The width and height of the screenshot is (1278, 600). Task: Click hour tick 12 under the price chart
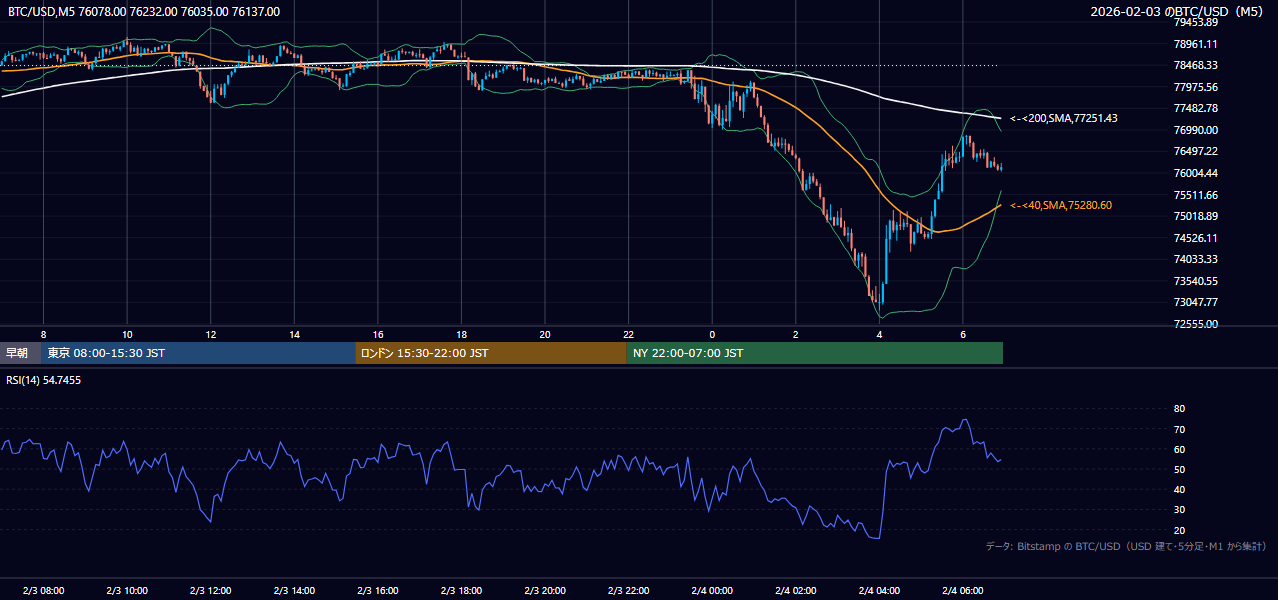pyautogui.click(x=210, y=334)
